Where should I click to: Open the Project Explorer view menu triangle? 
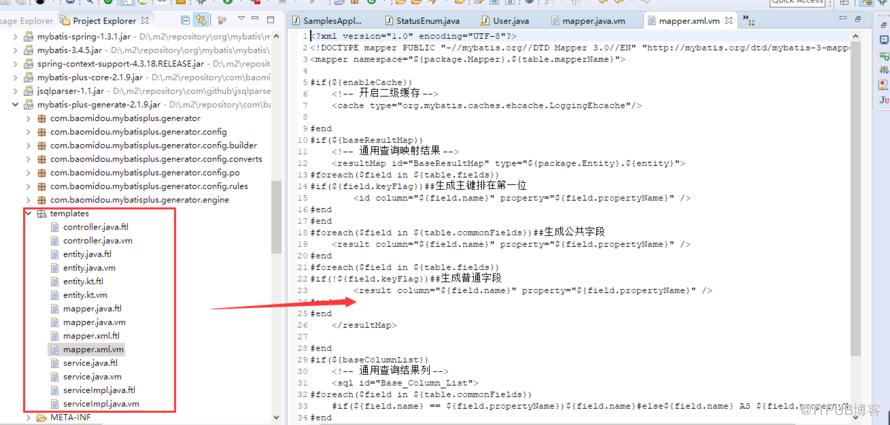coord(241,19)
